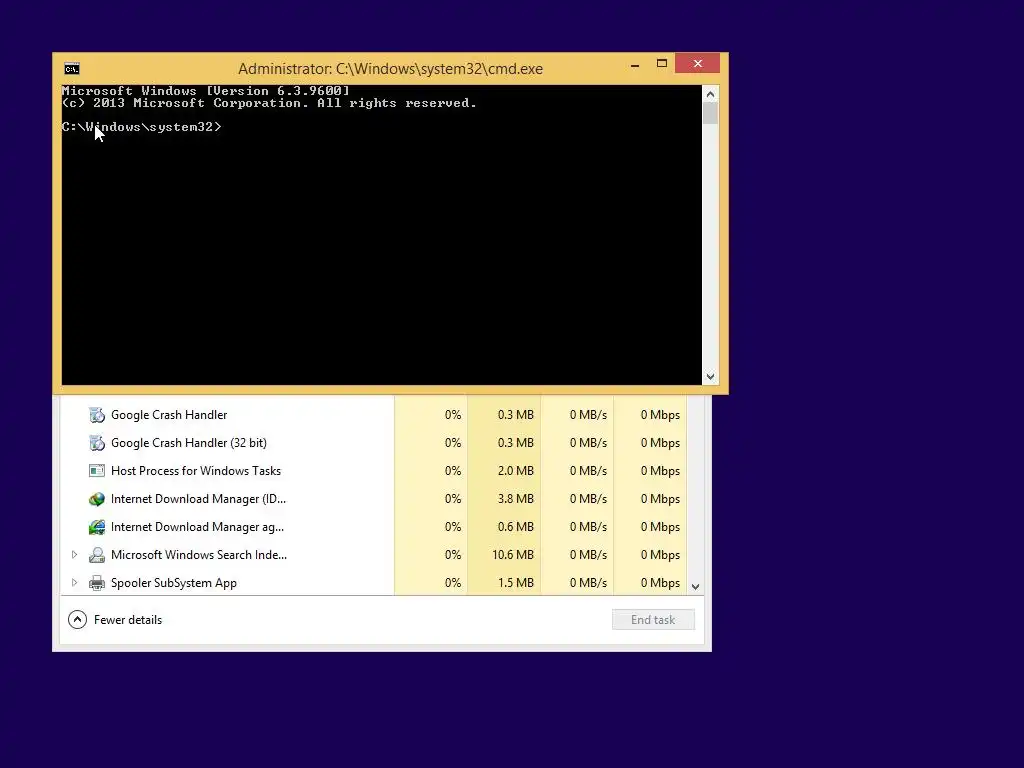Viewport: 1024px width, 768px height.
Task: Click the cmd.exe title bar icon
Action: (x=72, y=69)
